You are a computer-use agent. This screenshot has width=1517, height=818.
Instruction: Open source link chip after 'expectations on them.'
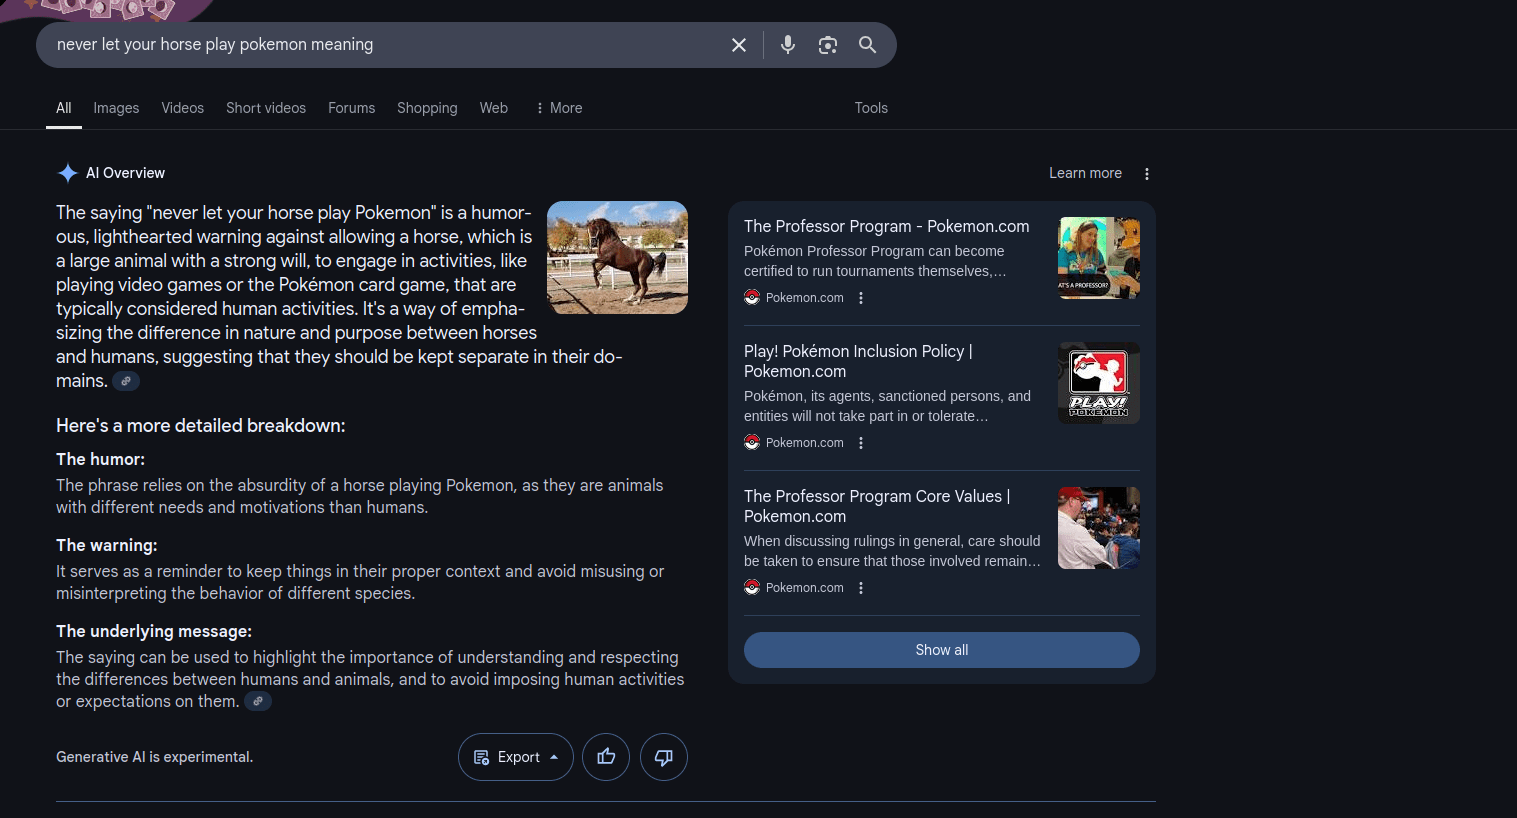[x=258, y=701]
